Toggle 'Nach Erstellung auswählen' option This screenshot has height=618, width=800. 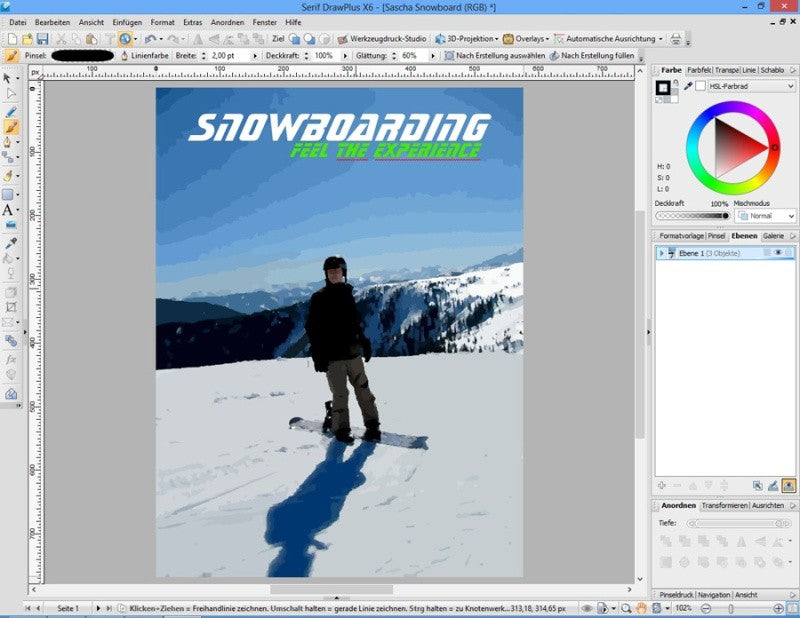(x=494, y=55)
